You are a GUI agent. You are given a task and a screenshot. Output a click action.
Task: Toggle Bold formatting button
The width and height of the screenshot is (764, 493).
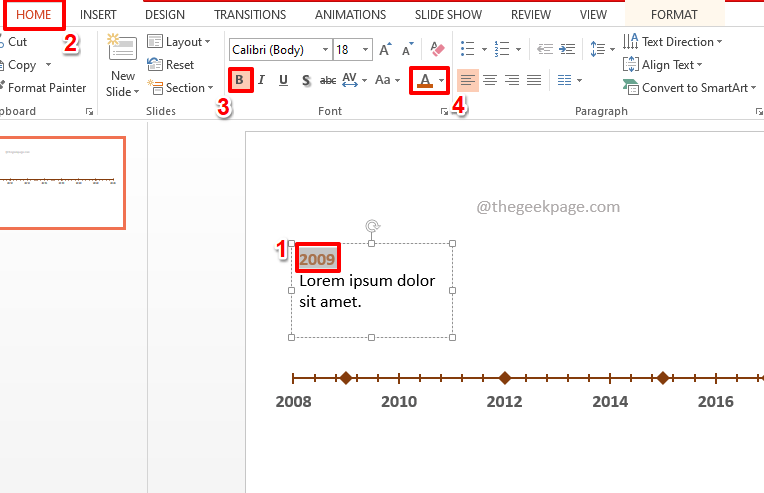click(x=239, y=80)
